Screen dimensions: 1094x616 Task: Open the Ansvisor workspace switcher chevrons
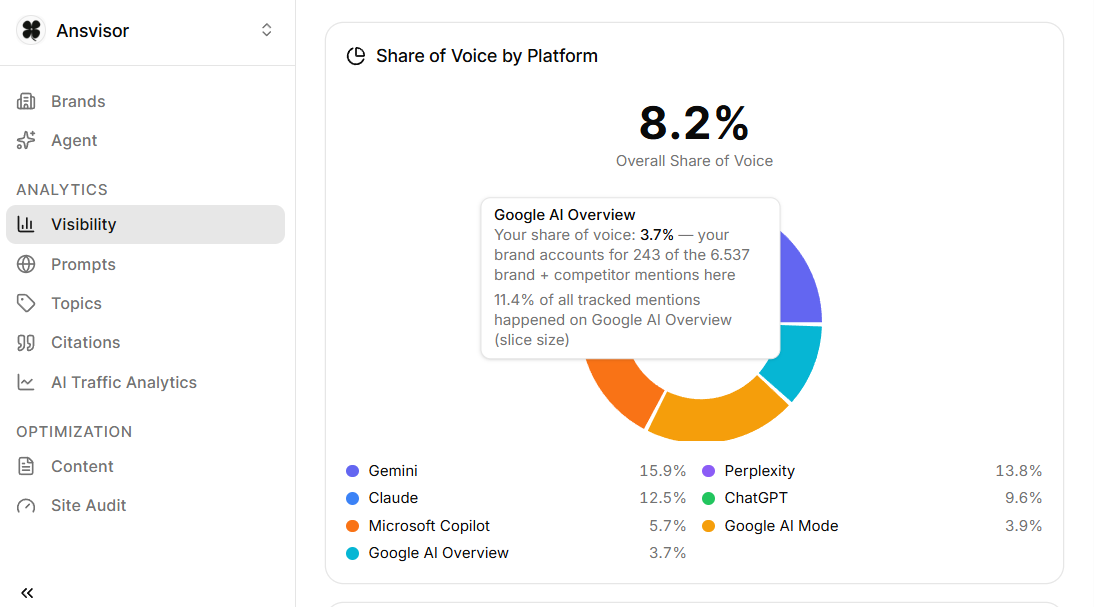click(267, 30)
